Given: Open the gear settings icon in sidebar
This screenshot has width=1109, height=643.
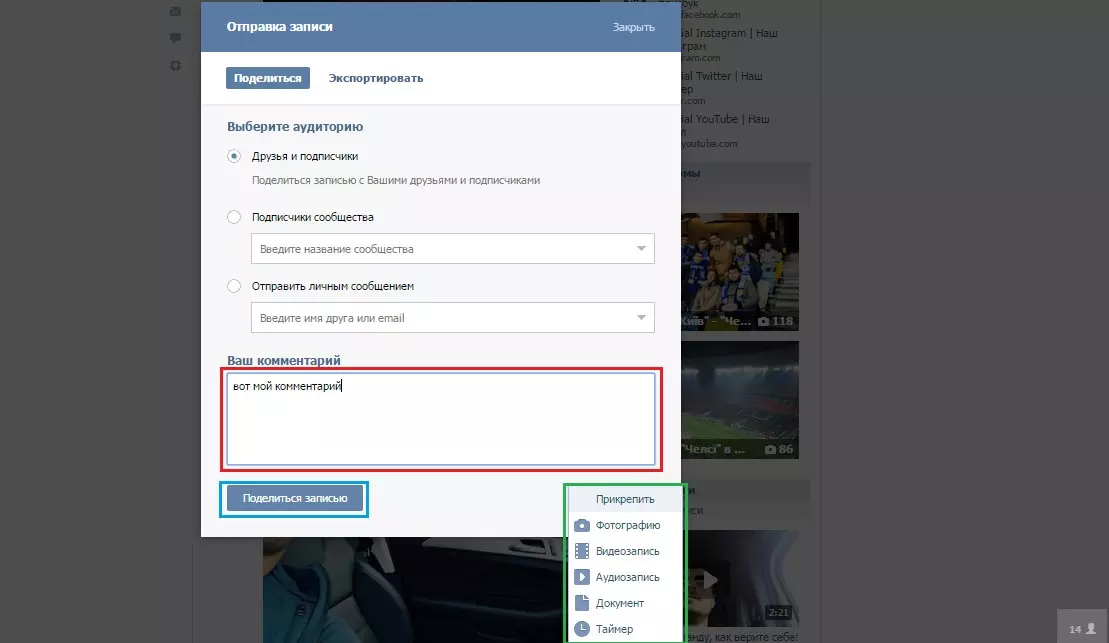Looking at the screenshot, I should tap(176, 65).
